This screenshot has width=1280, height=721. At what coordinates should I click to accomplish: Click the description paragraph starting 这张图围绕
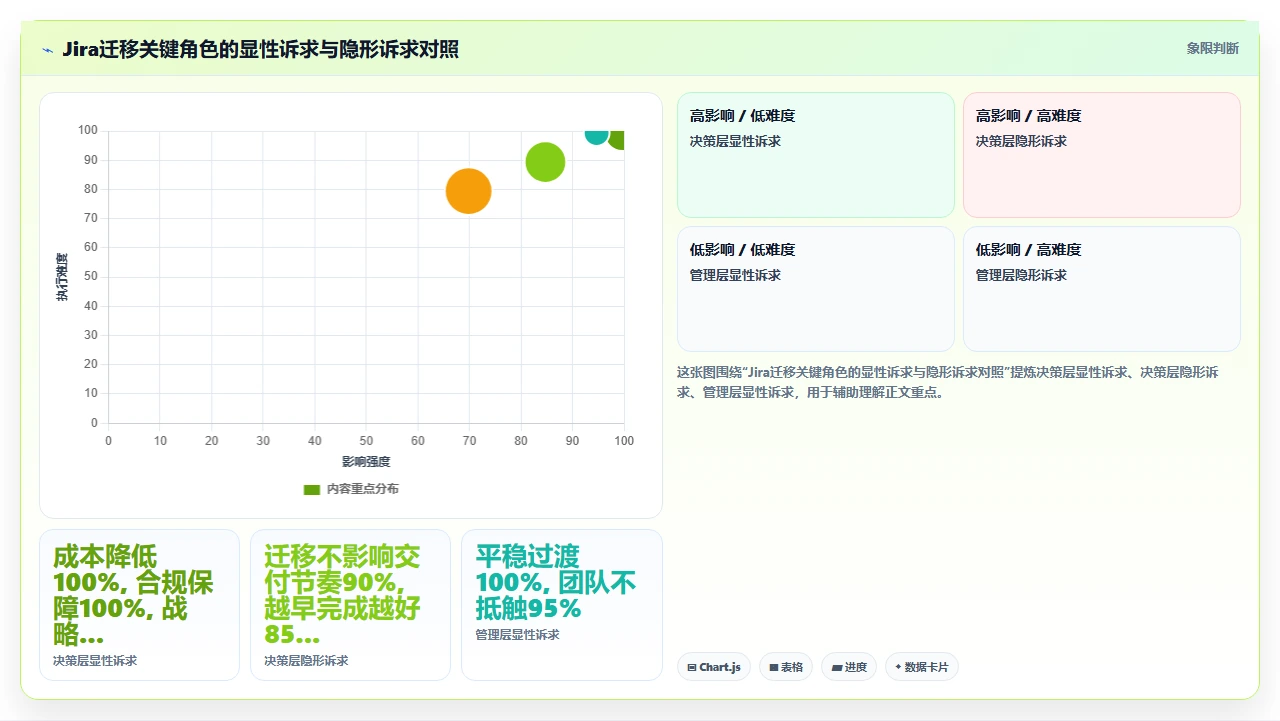pyautogui.click(x=947, y=382)
